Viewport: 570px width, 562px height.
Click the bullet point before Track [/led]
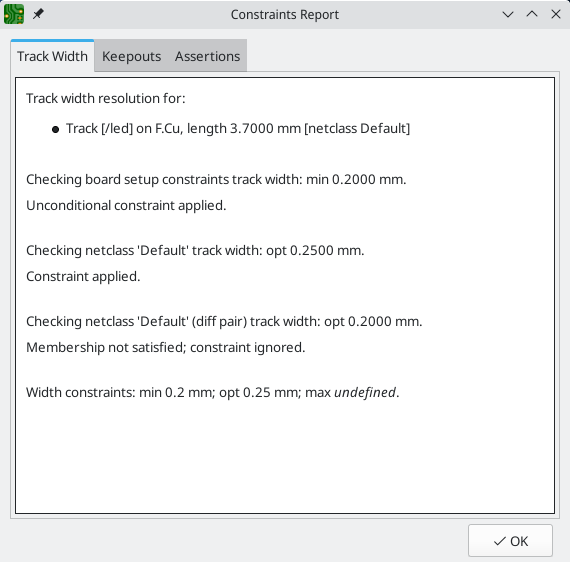click(x=55, y=129)
